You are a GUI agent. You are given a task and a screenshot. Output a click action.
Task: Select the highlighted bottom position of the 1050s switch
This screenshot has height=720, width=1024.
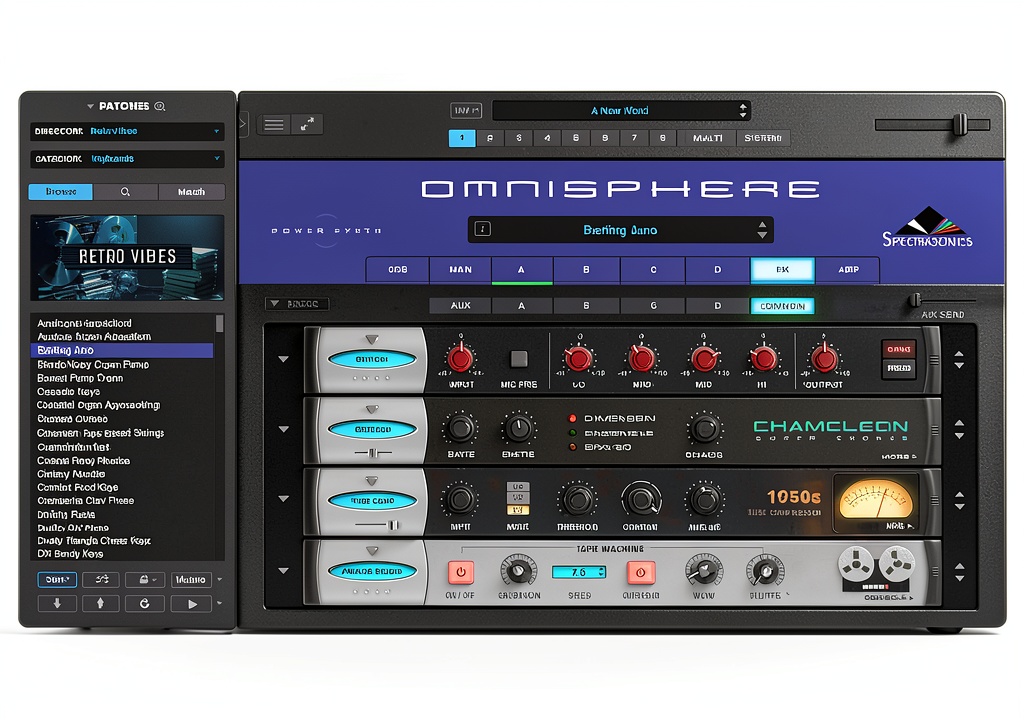click(517, 510)
